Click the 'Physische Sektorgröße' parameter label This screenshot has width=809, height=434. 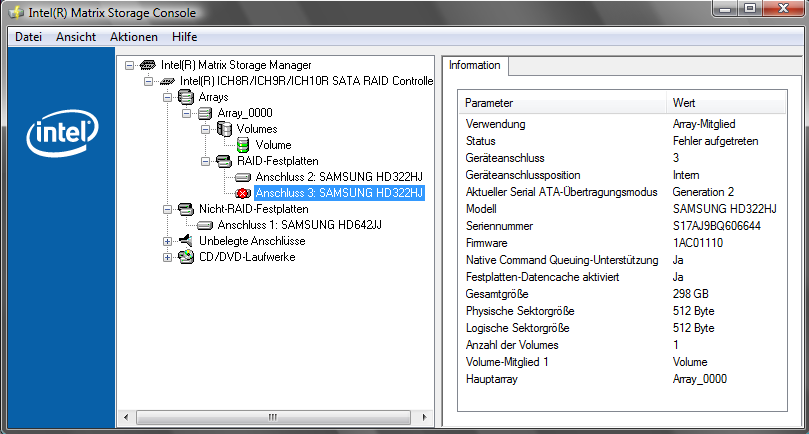(520, 311)
